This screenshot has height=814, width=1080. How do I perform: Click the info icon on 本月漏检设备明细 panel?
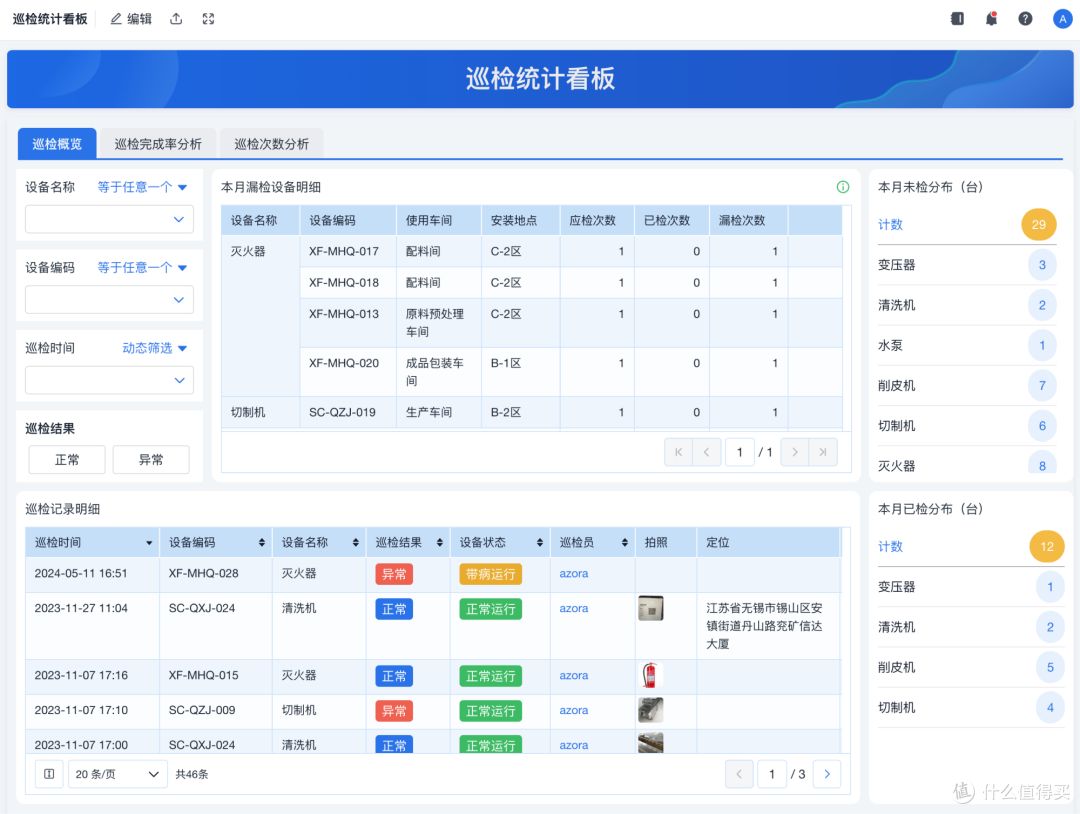click(x=843, y=186)
